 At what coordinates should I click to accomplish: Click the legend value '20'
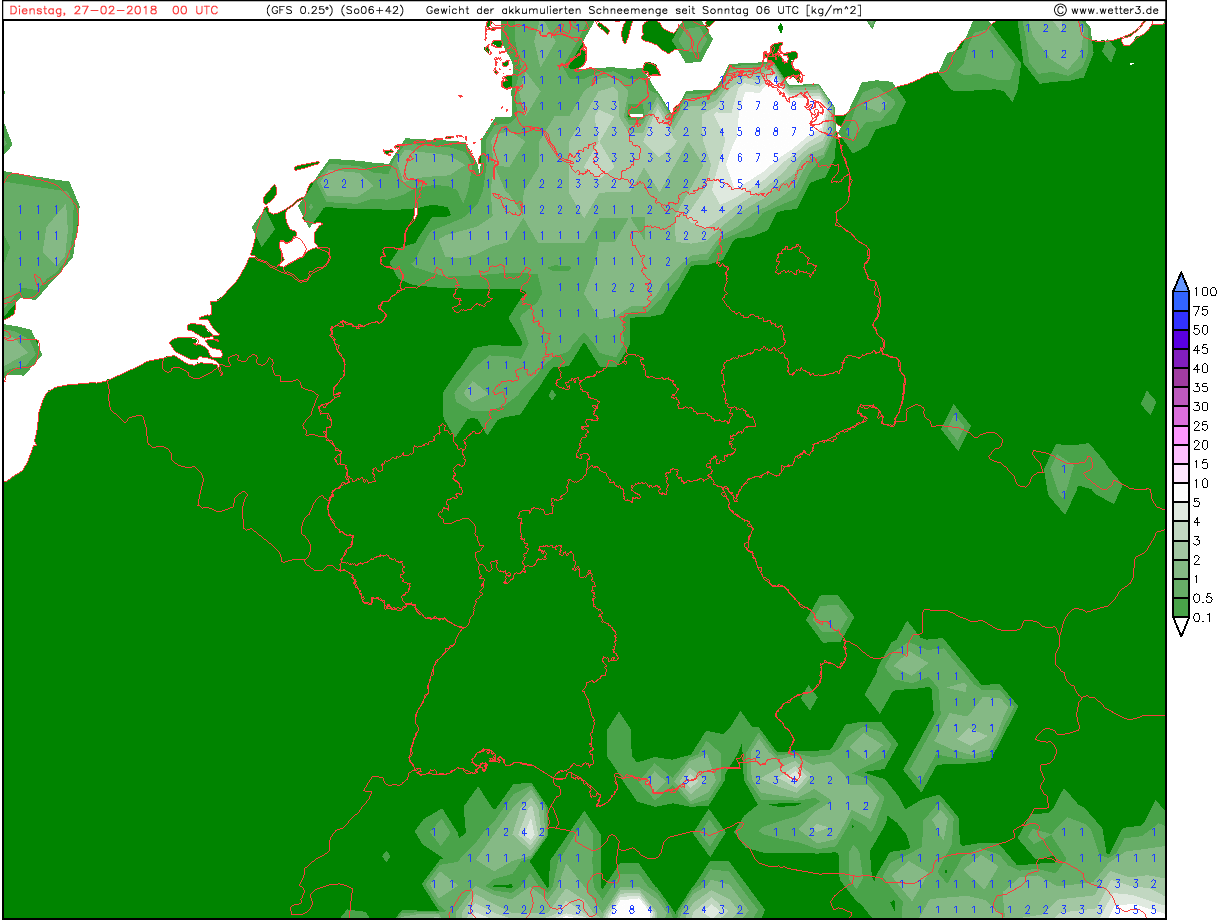click(x=1201, y=445)
